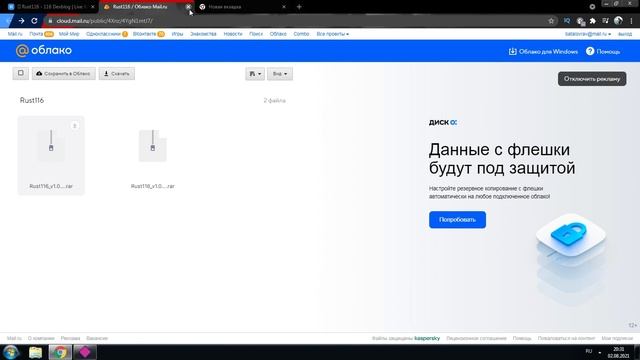
Task: Open Поиск in the portal bar
Action: (256, 34)
